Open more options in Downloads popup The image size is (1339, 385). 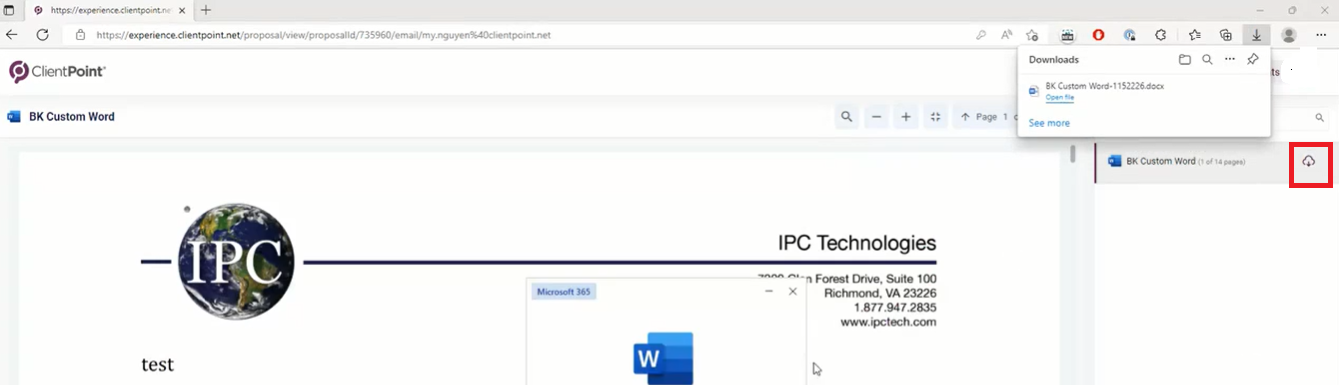(1230, 60)
